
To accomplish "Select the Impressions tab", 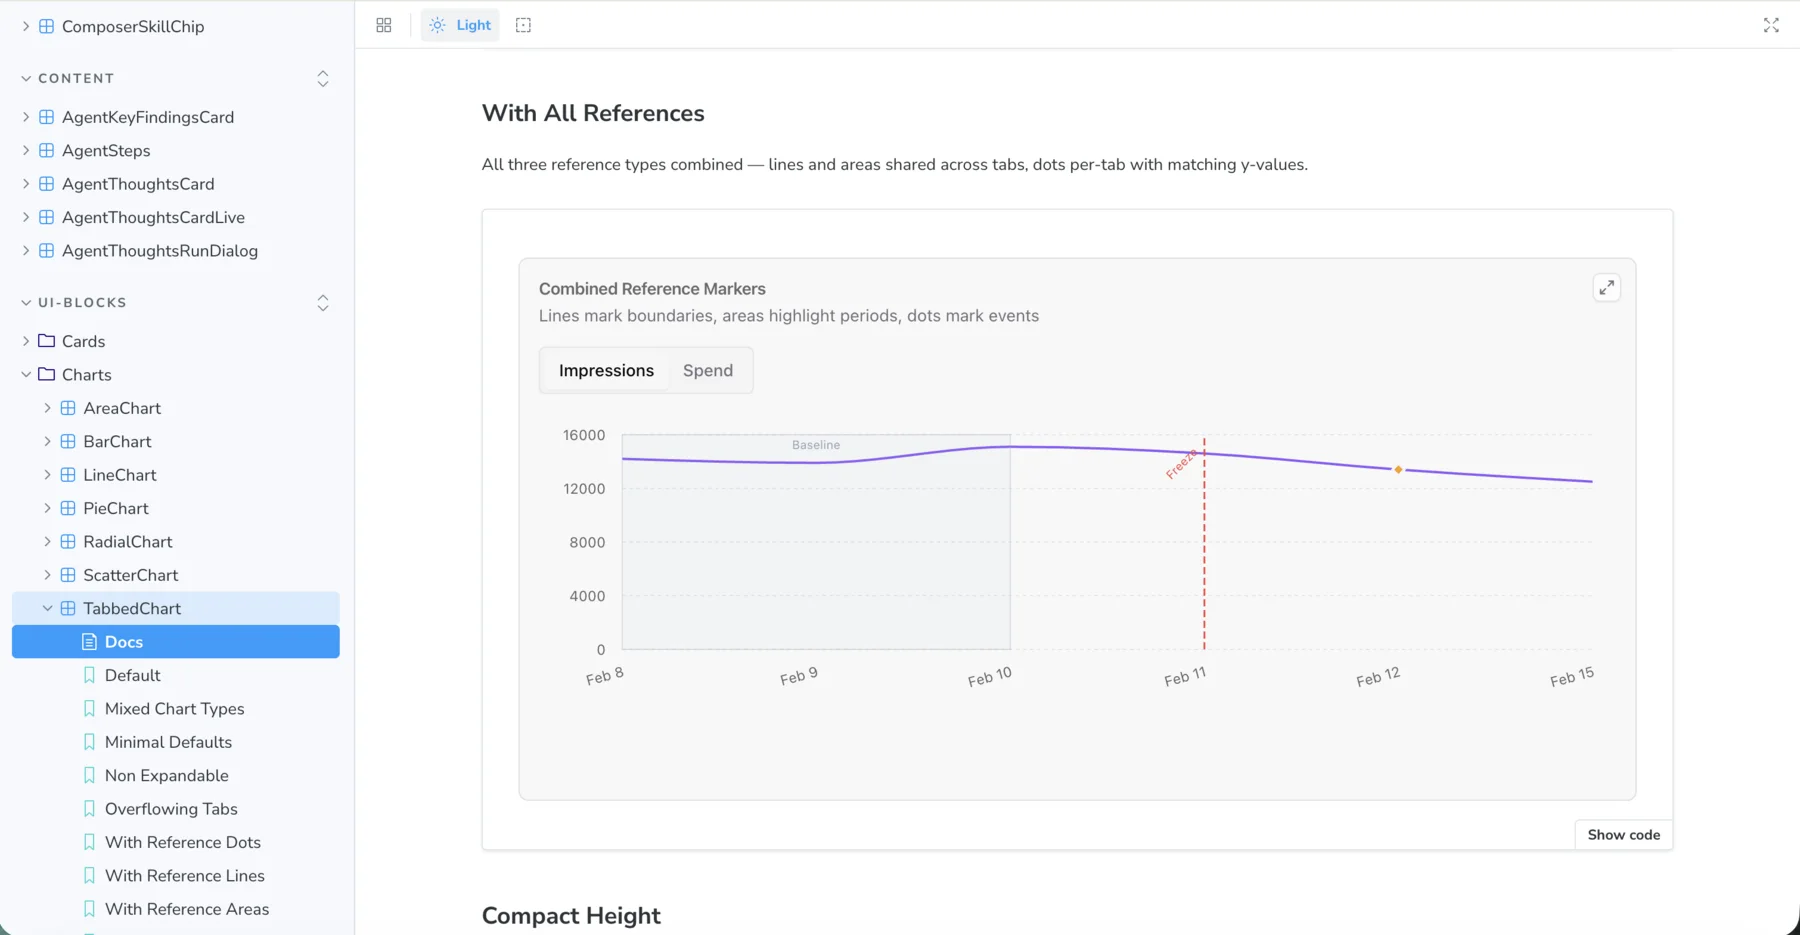I will click(x=606, y=370).
